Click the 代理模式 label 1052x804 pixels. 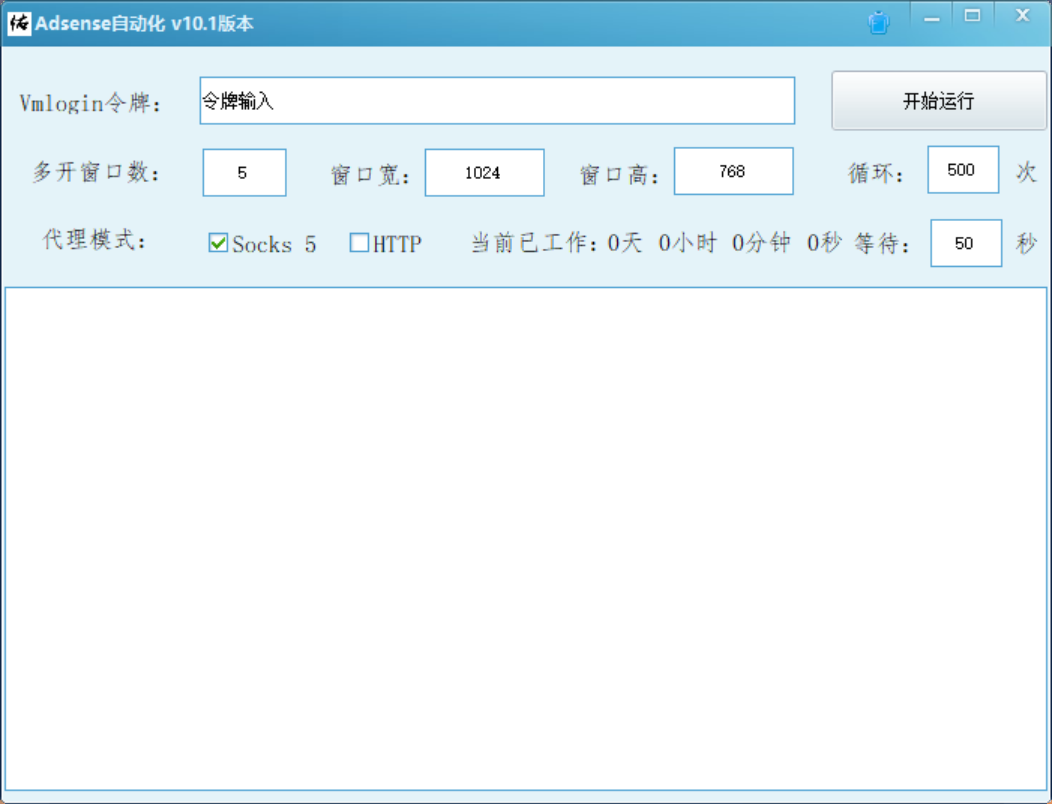(x=95, y=241)
